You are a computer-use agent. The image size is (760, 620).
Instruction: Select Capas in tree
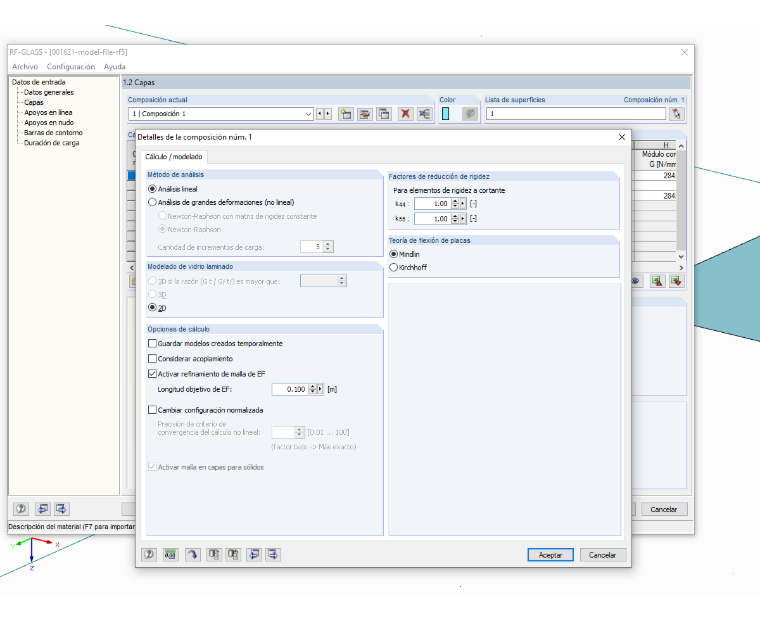click(x=33, y=102)
